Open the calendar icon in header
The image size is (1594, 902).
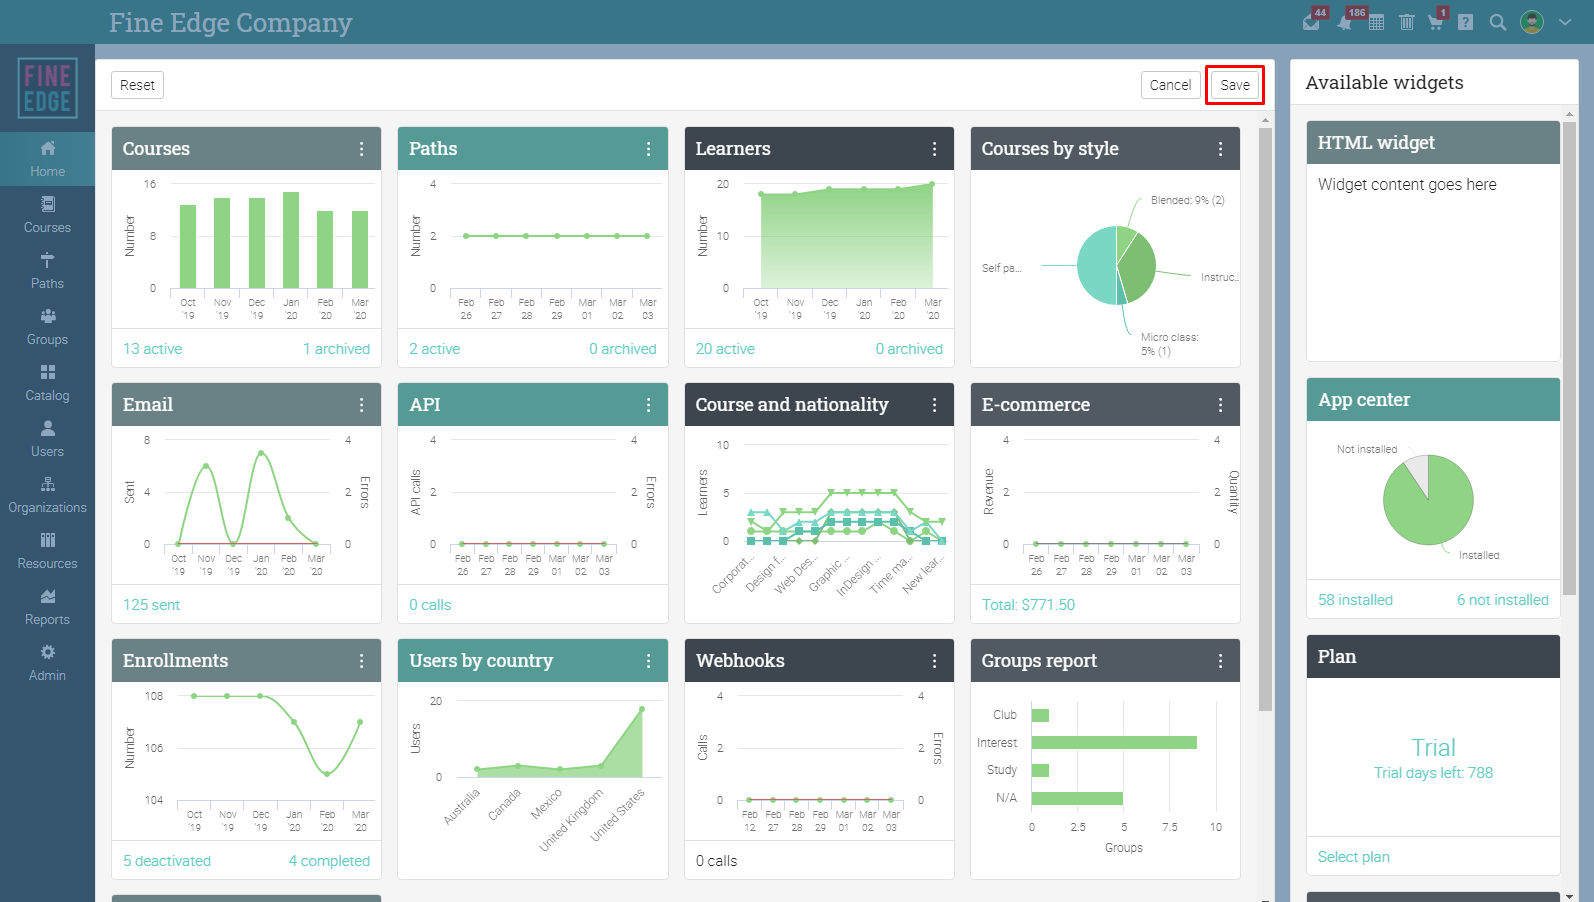tap(1377, 22)
